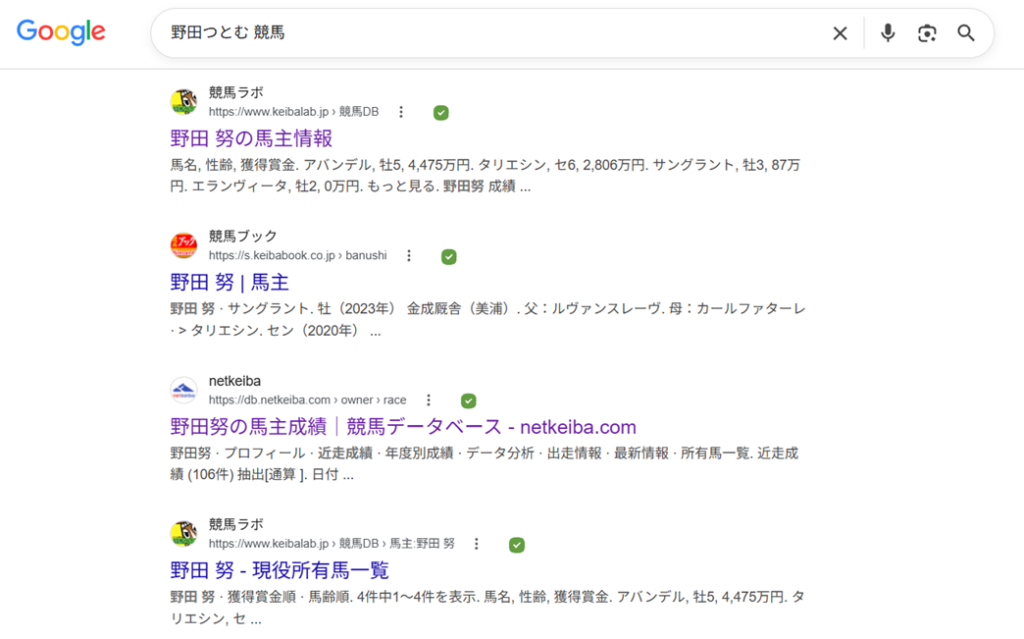The width and height of the screenshot is (1024, 639).
Task: Click snippet starting 馬名, 性齢, 獲得賞金
Action: pos(485,176)
